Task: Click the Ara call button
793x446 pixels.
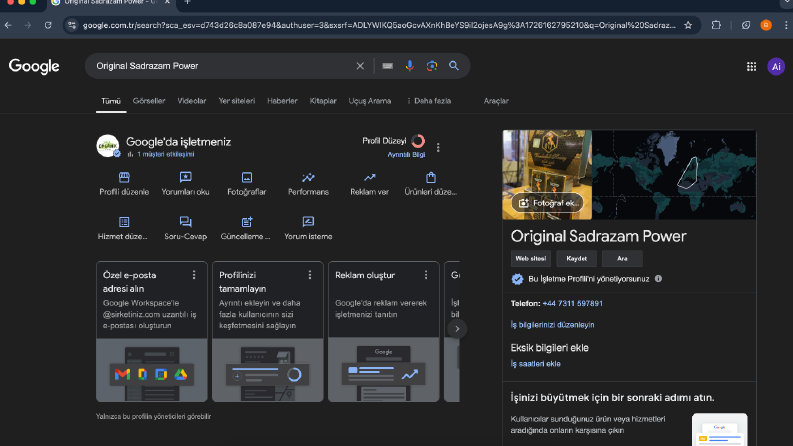Action: pyautogui.click(x=622, y=258)
